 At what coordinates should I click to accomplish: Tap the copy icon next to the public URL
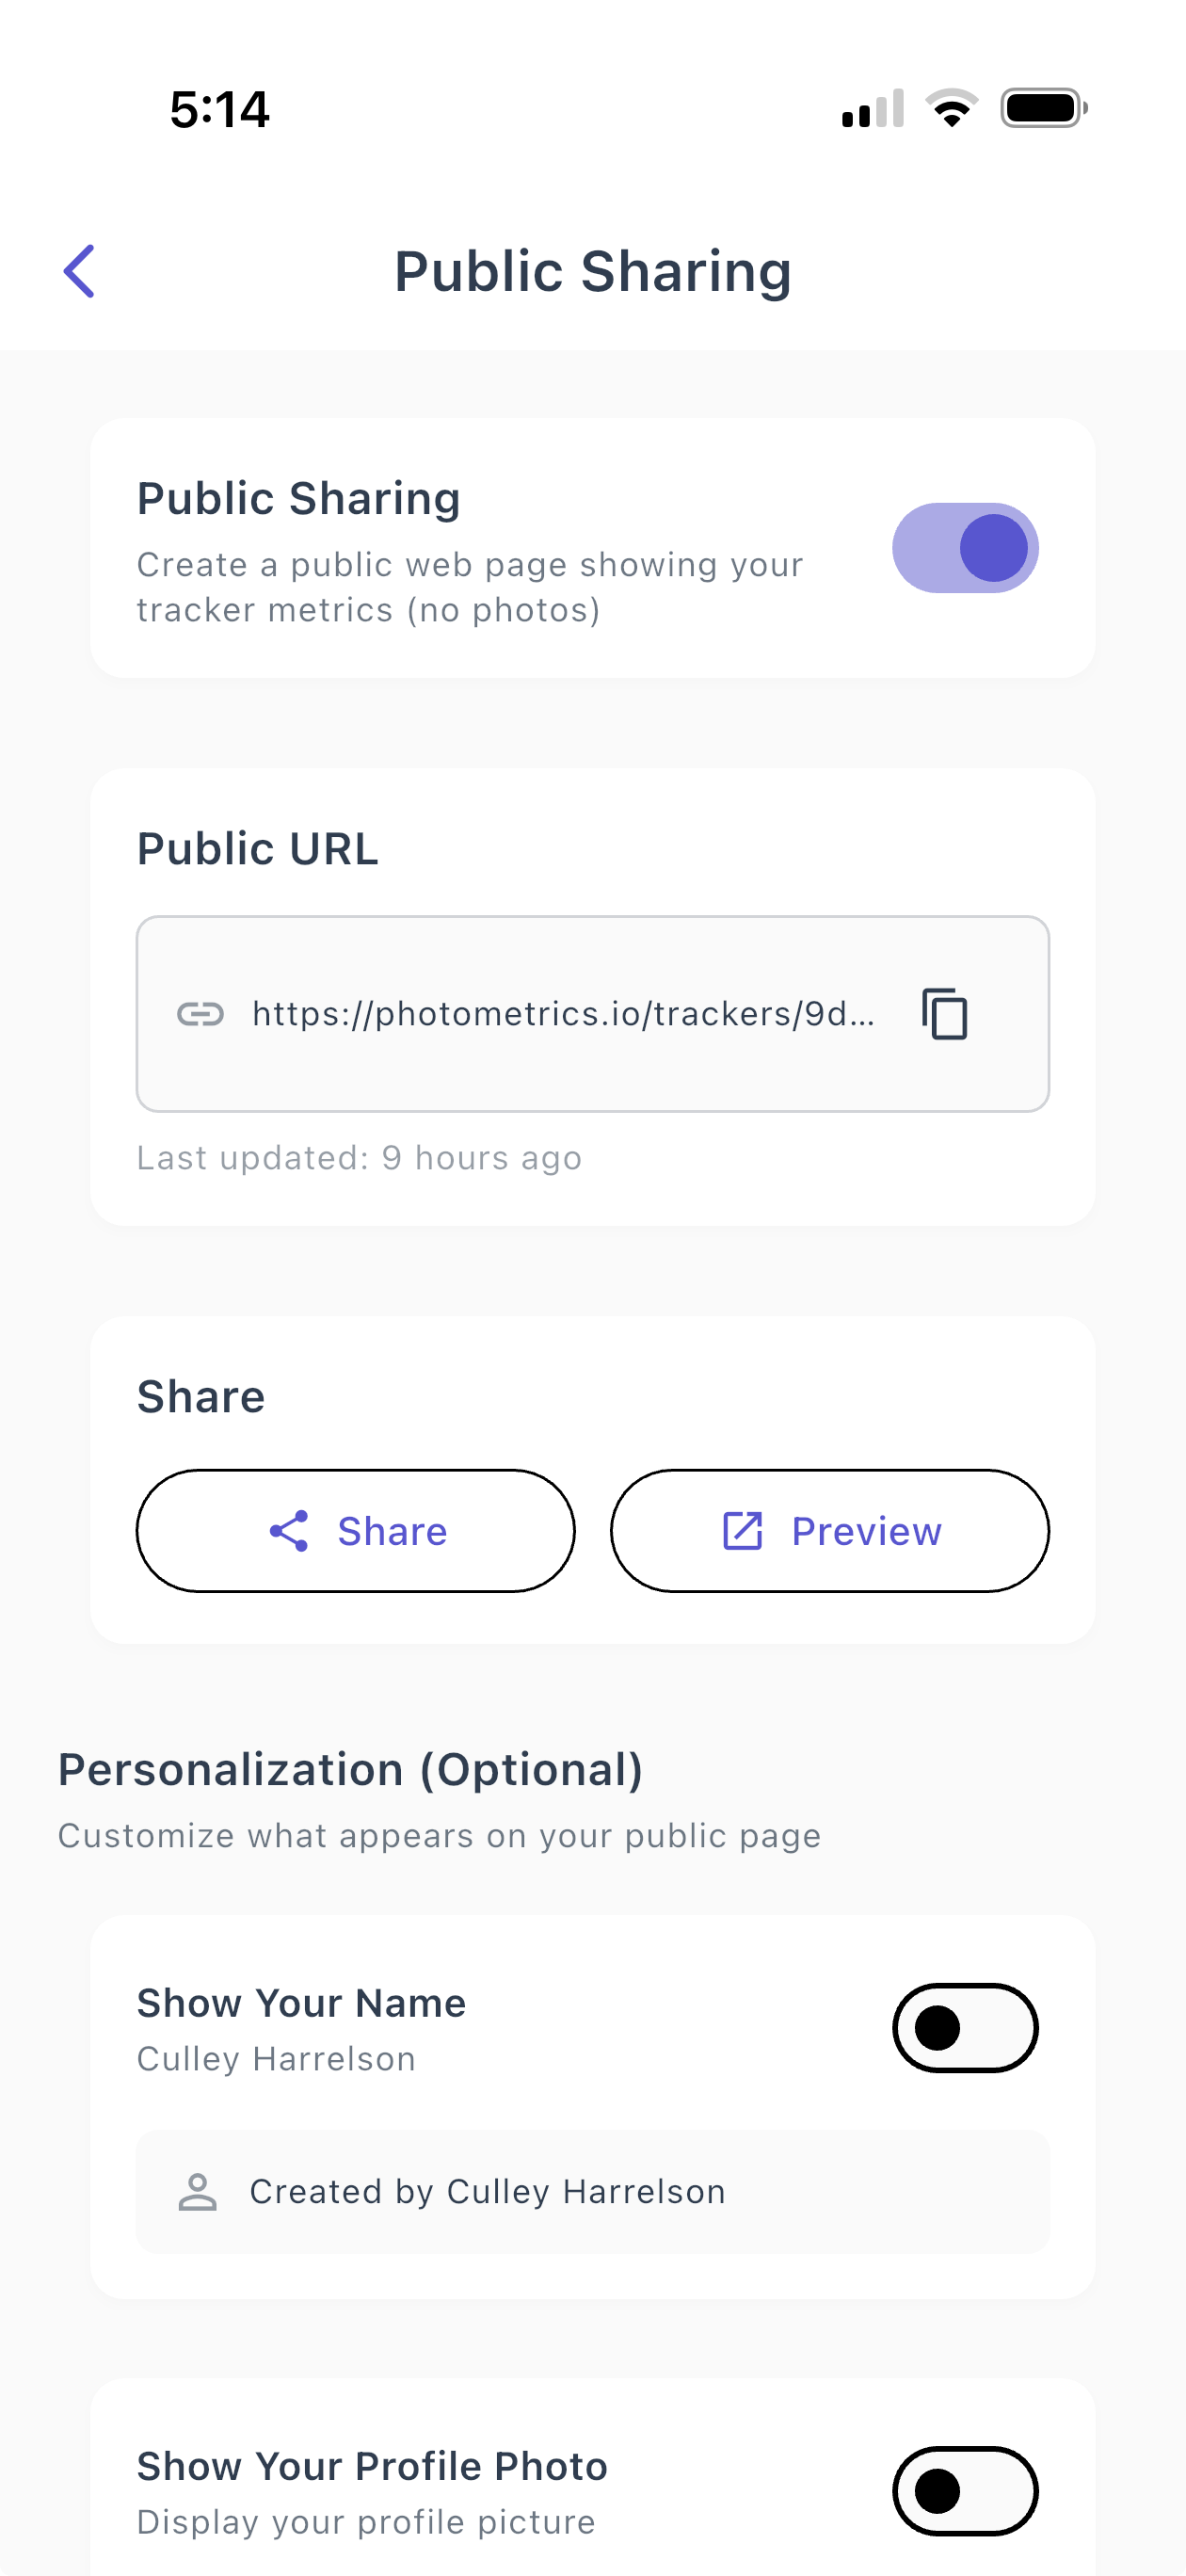pyautogui.click(x=944, y=1013)
